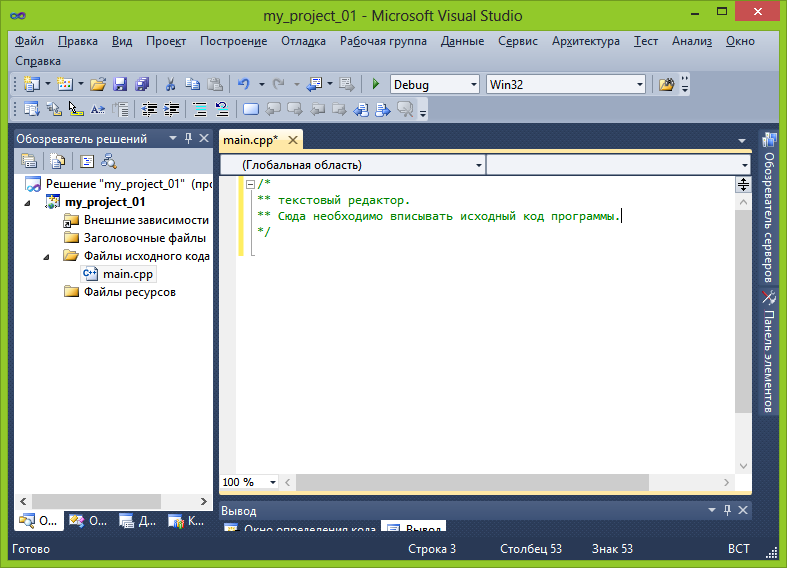Image resolution: width=787 pixels, height=568 pixels.
Task: Start debugging with the green play arrow
Action: 375,84
